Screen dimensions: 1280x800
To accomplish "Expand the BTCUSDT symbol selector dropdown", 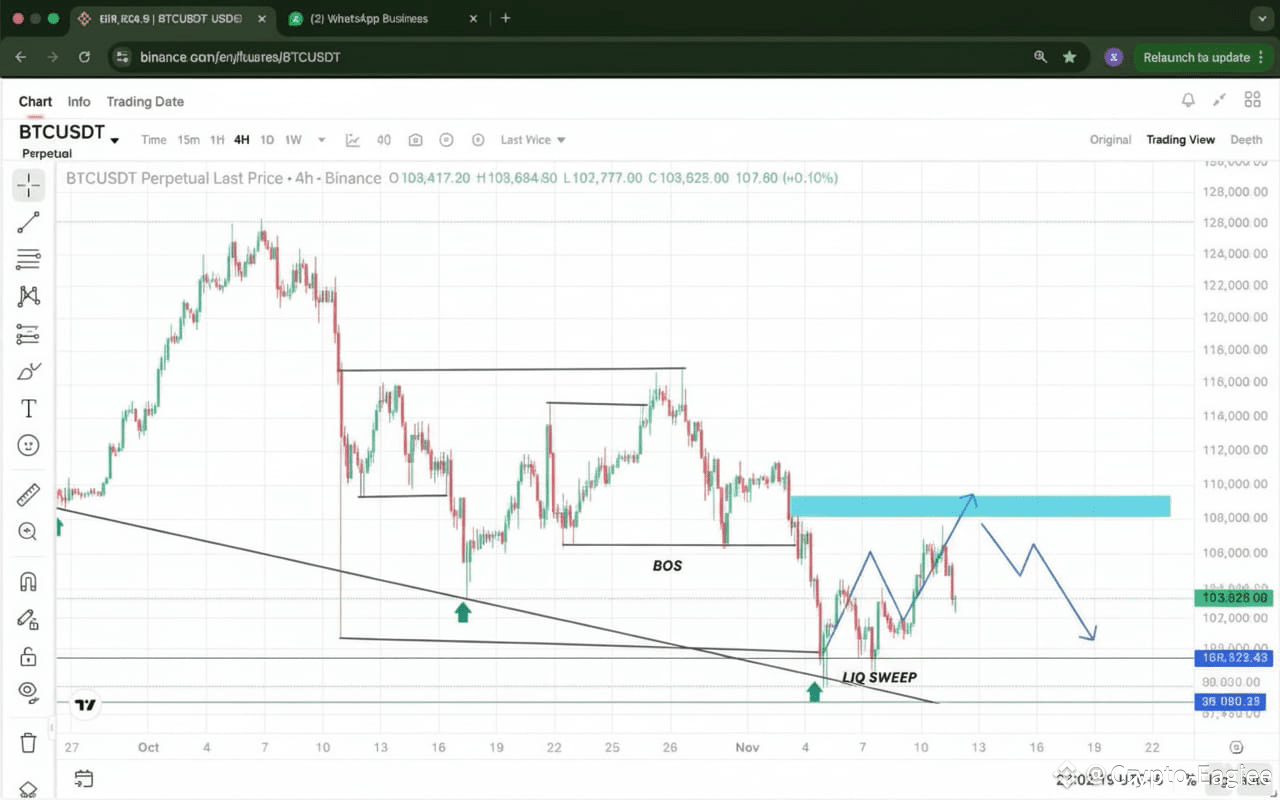I will click(x=115, y=140).
